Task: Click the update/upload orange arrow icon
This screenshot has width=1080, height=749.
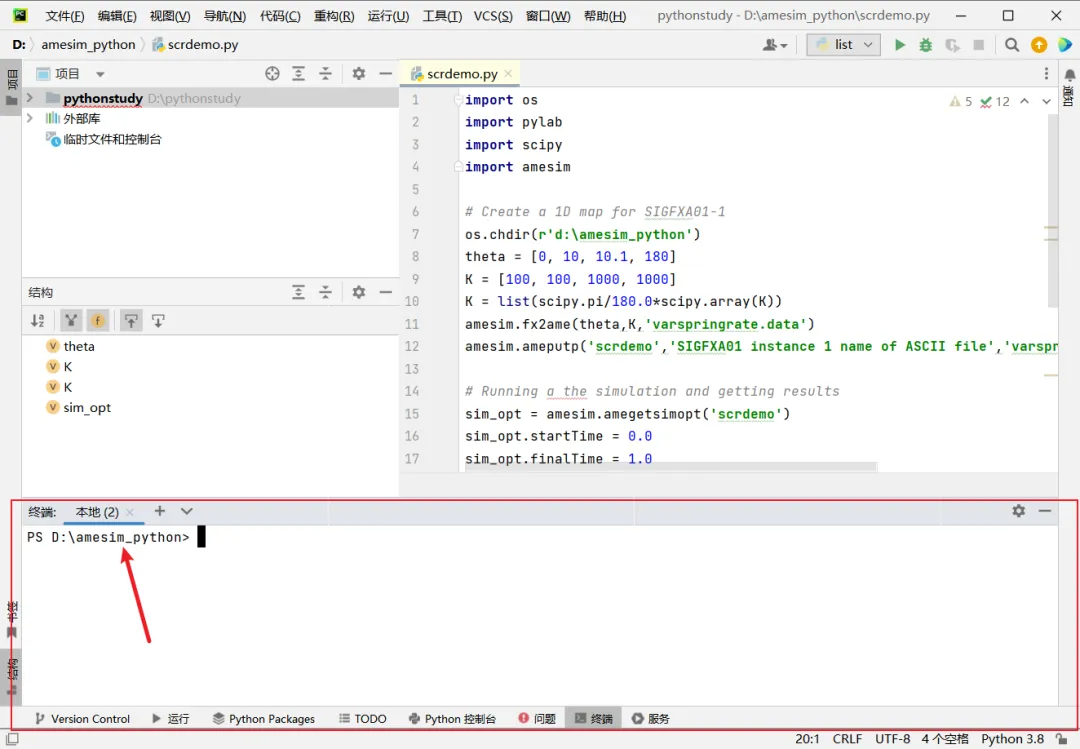Action: (x=1039, y=44)
